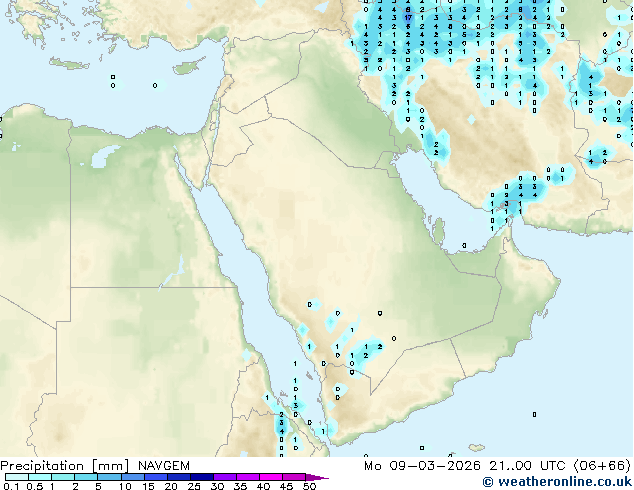Click the 0.1–0.5 mm lightest legend swatch
This screenshot has width=634, height=490.
(17, 477)
